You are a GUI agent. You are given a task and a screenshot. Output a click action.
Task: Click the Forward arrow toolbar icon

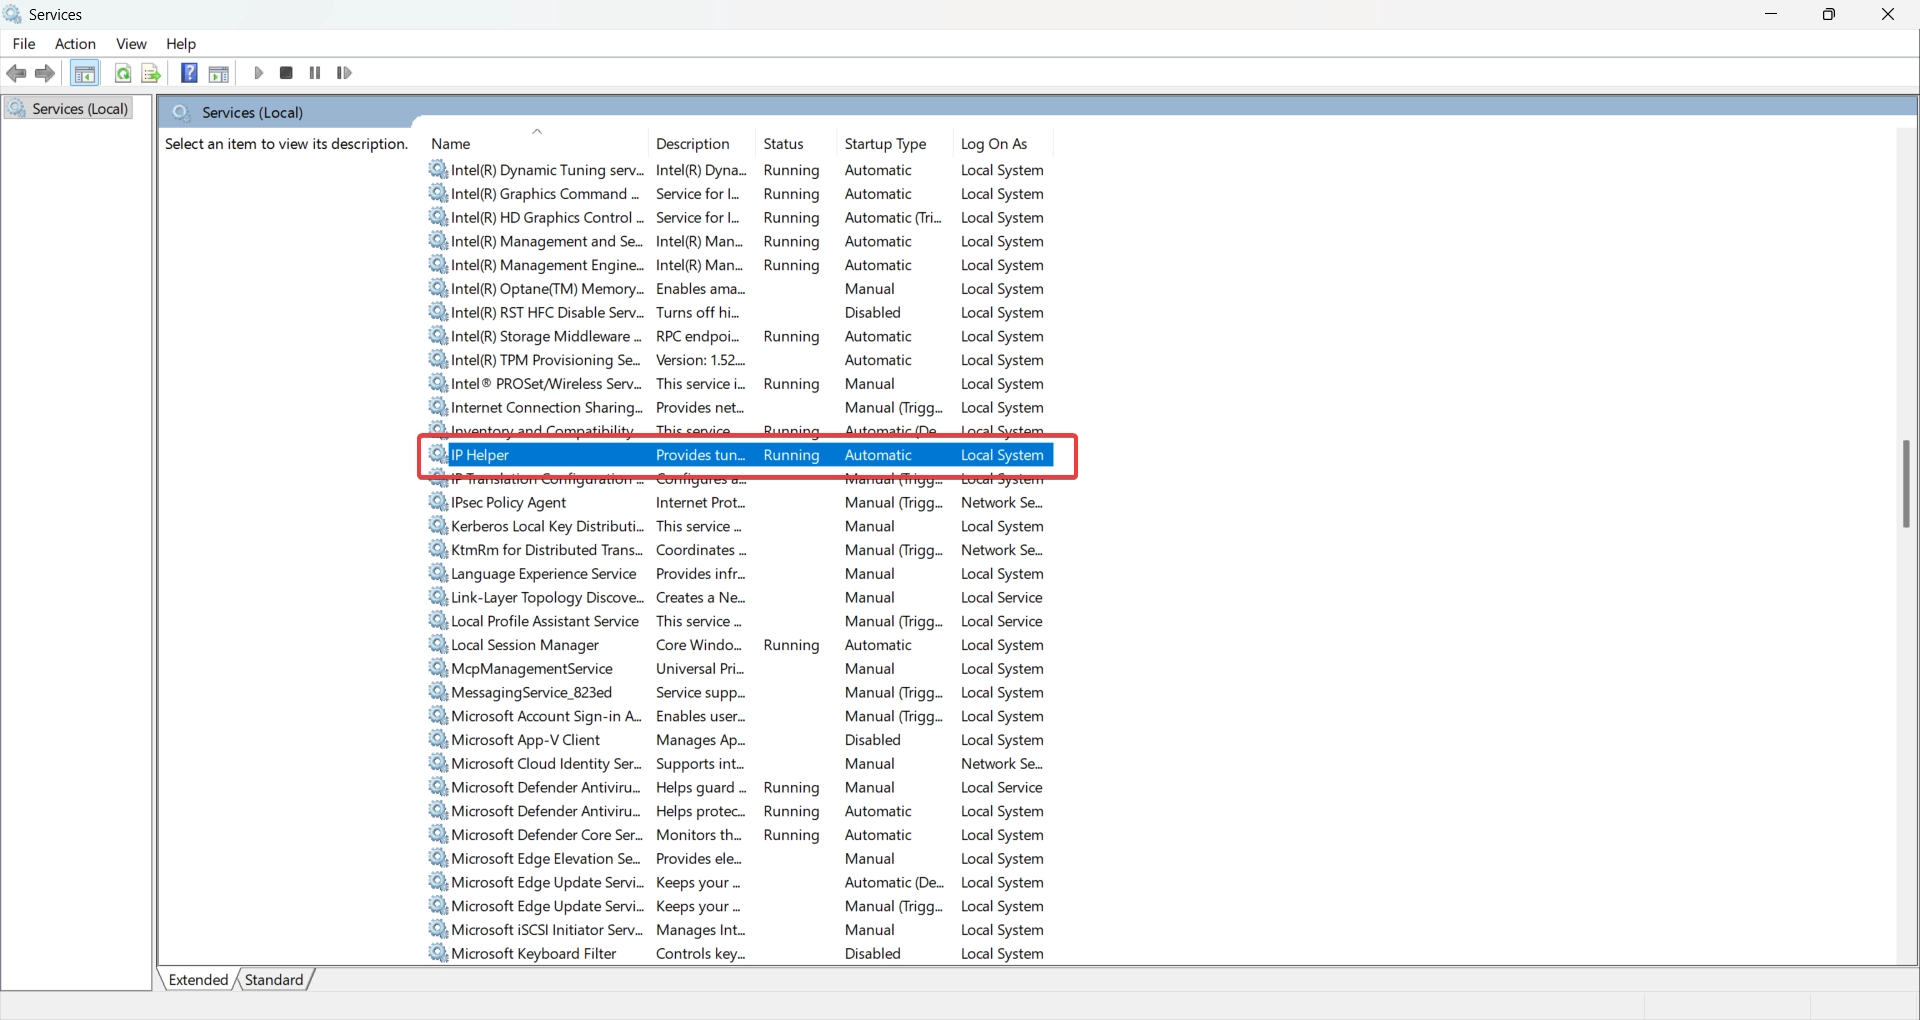point(45,73)
